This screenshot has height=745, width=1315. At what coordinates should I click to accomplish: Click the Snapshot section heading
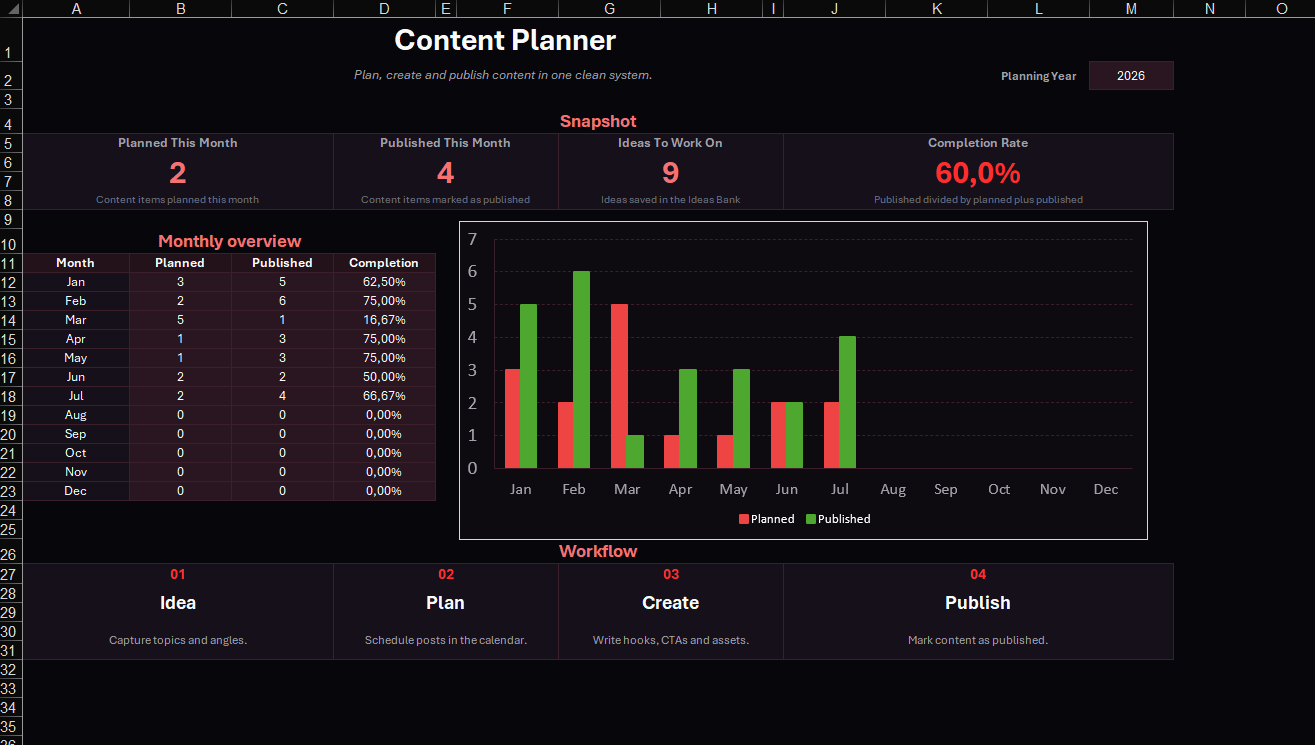tap(598, 121)
